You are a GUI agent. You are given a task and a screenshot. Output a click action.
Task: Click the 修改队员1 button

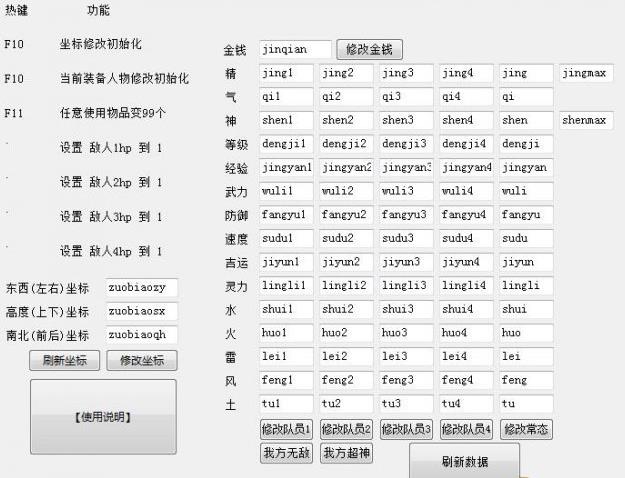tap(286, 429)
